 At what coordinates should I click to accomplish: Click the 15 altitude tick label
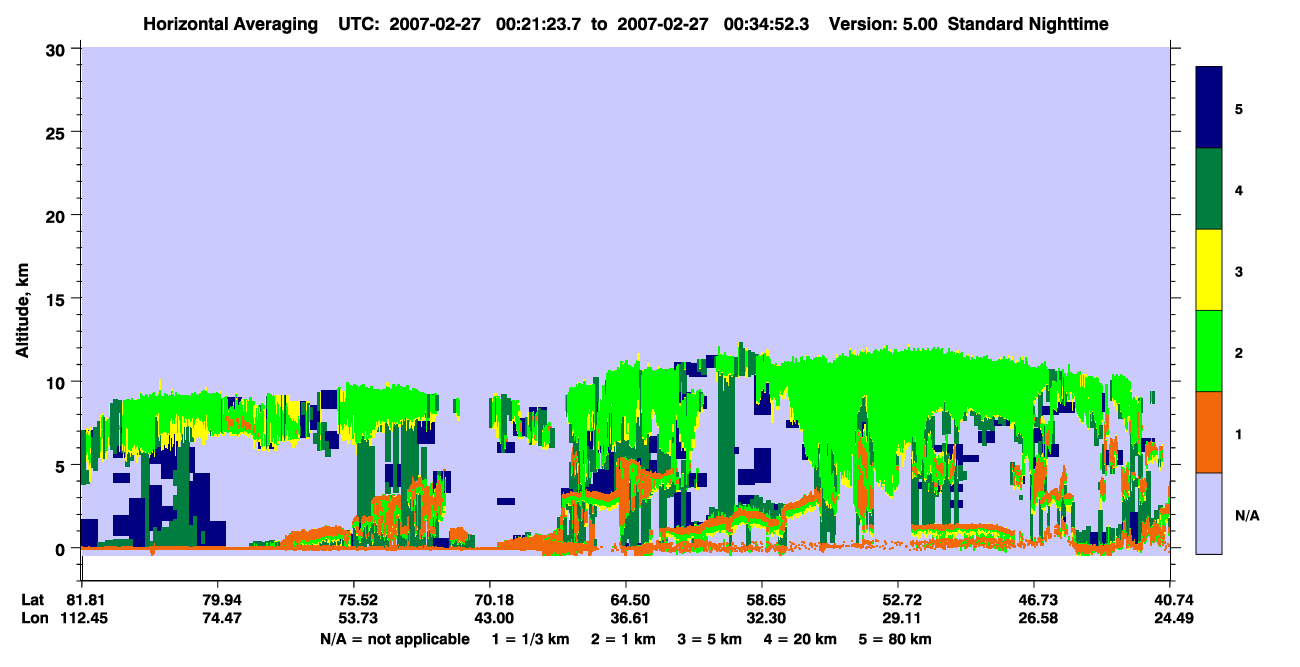tap(58, 299)
